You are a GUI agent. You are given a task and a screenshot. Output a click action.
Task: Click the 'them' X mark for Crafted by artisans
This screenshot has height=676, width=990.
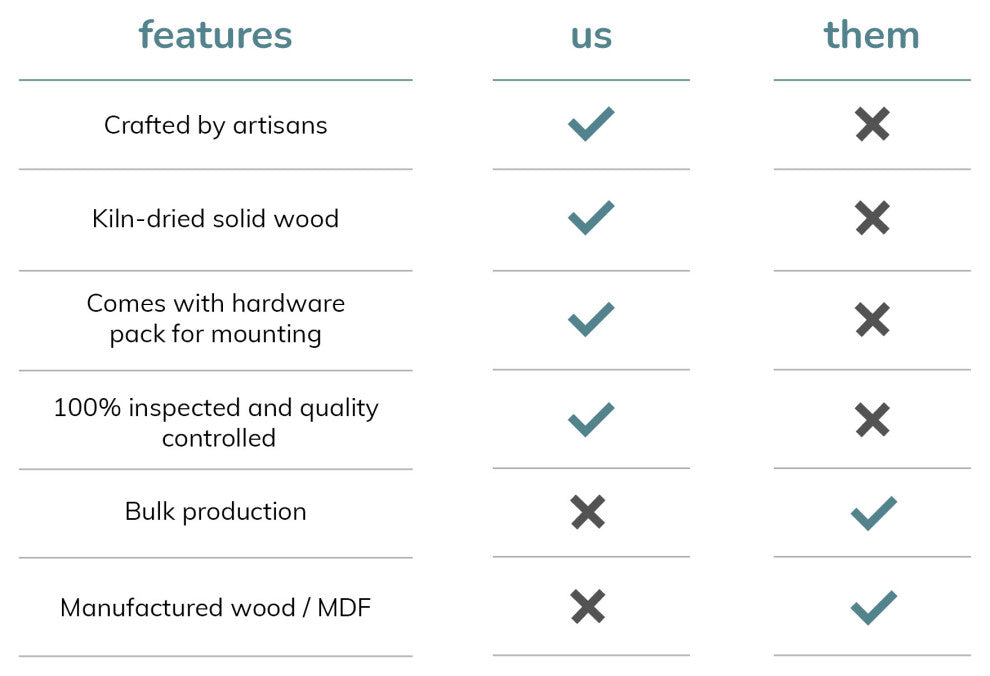[873, 124]
